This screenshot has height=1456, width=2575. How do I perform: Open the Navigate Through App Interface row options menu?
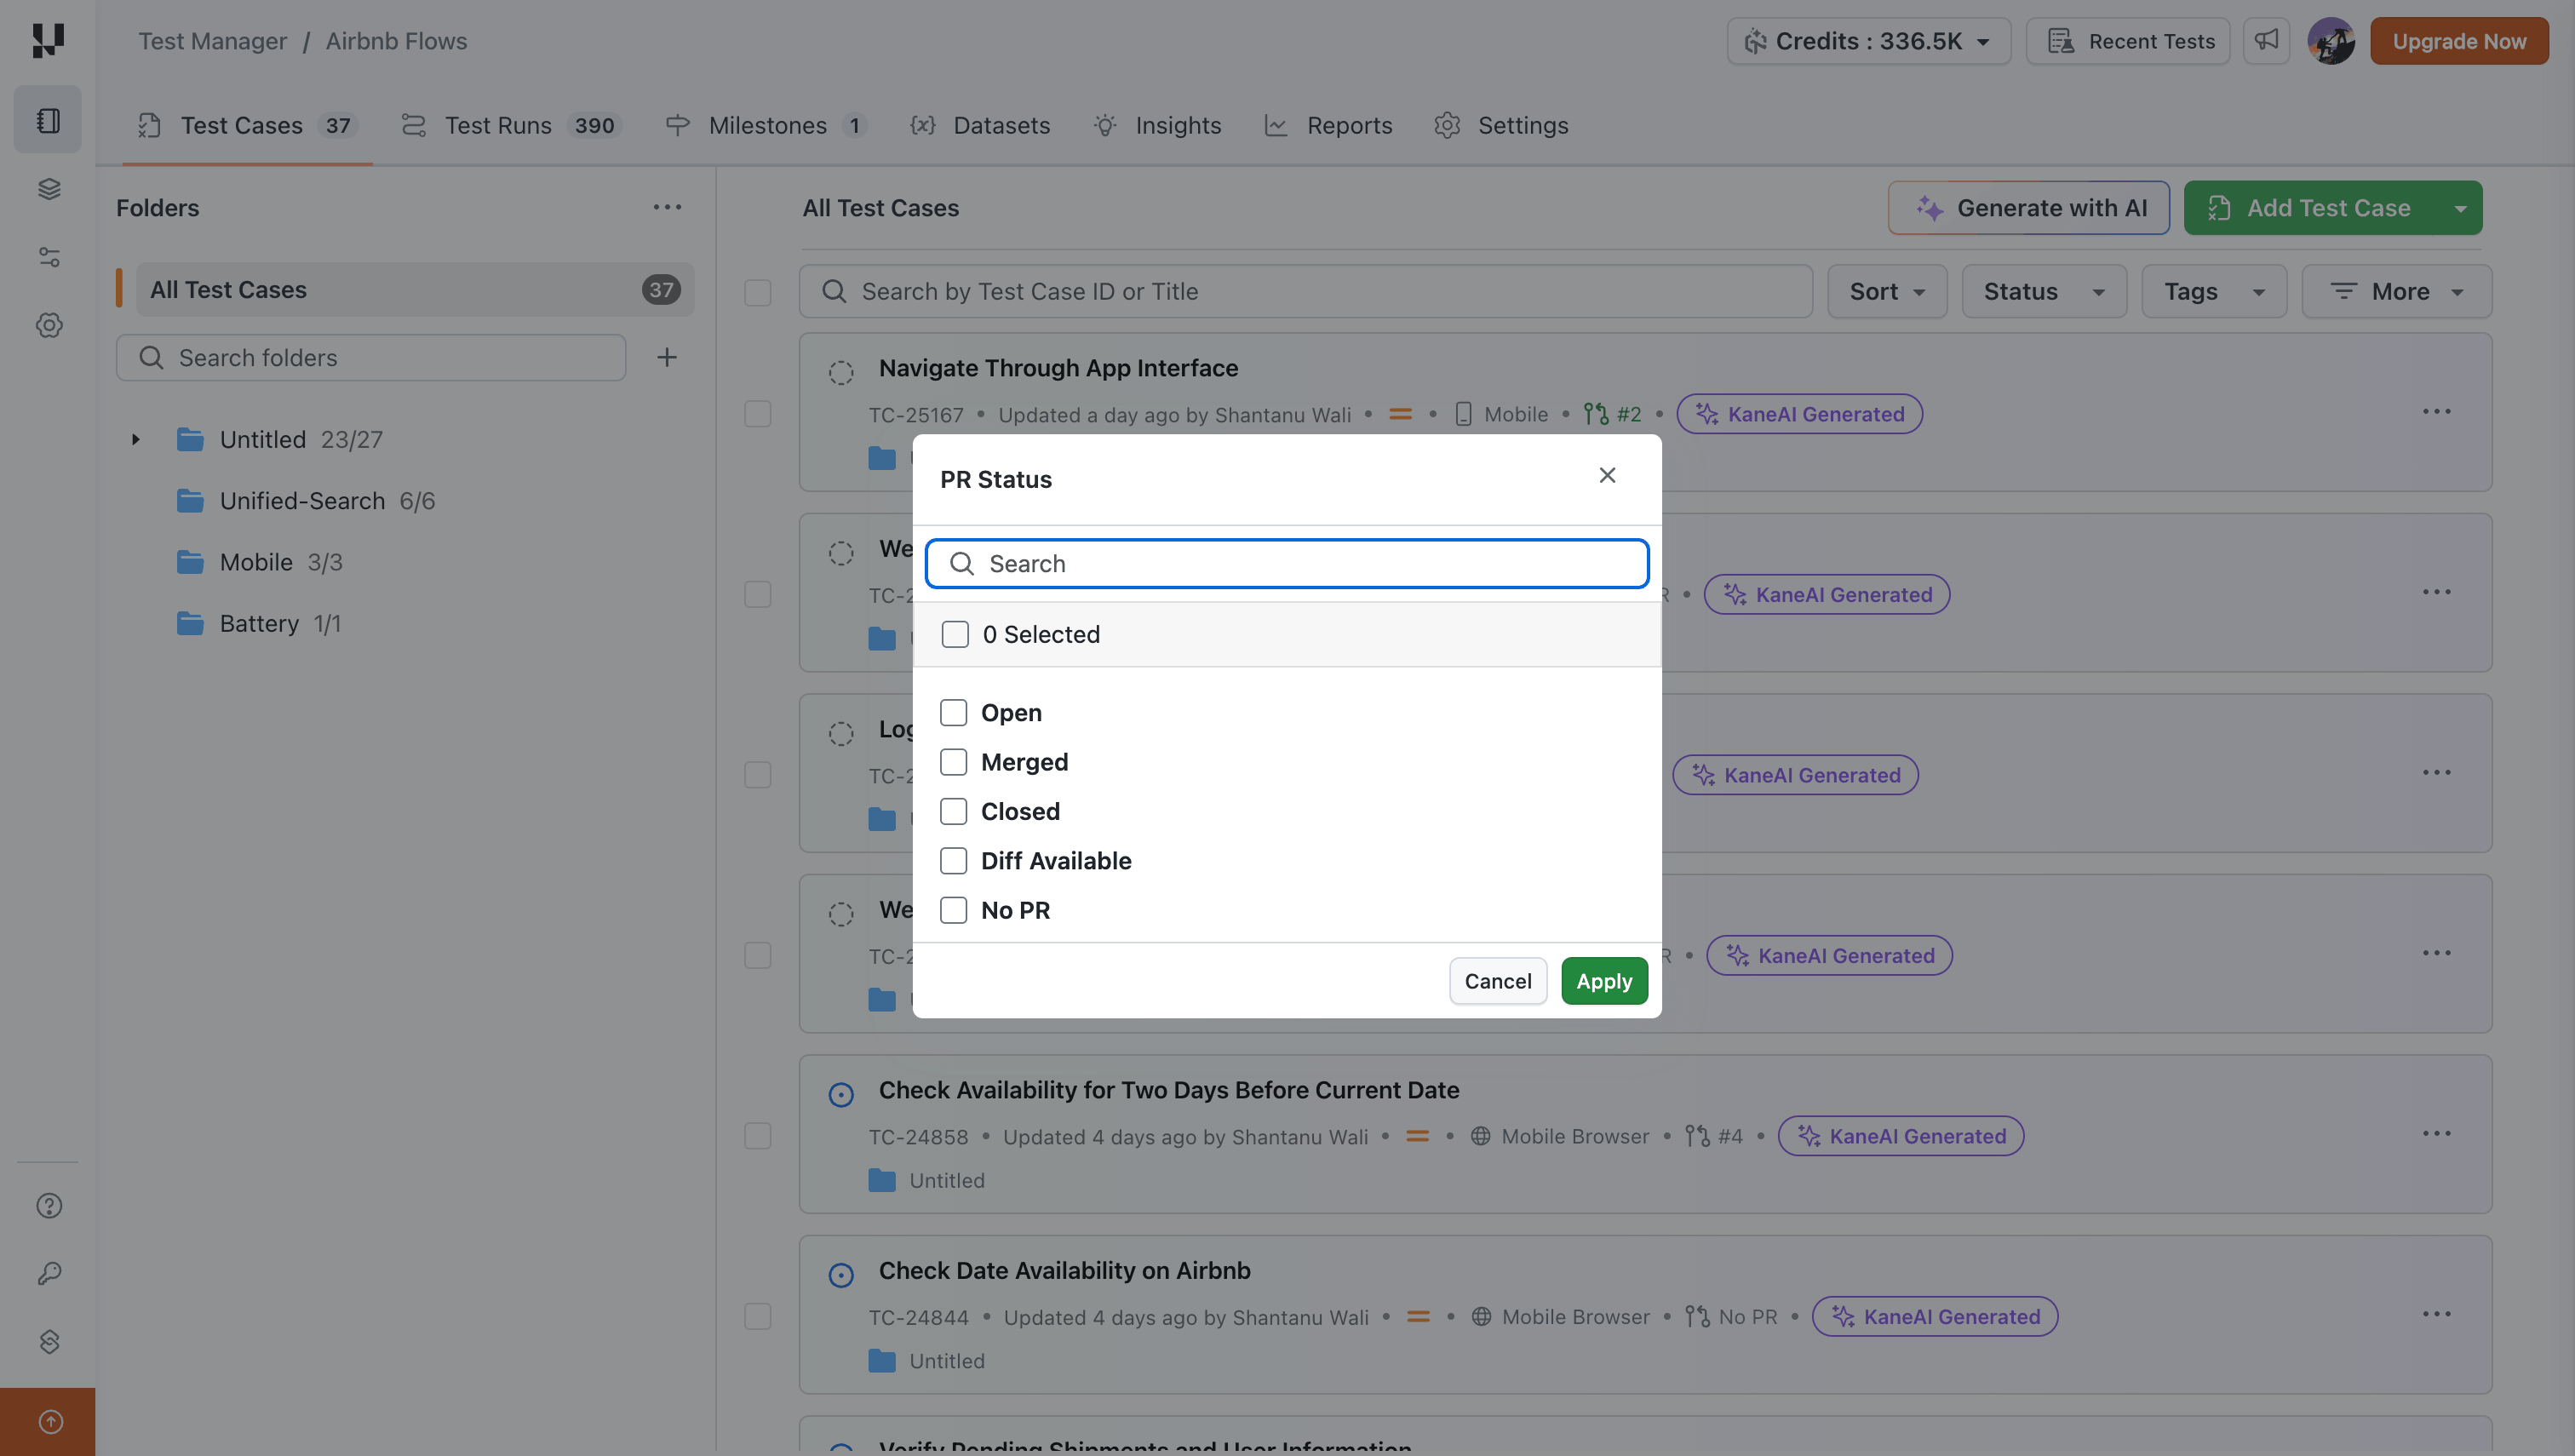(x=2436, y=412)
